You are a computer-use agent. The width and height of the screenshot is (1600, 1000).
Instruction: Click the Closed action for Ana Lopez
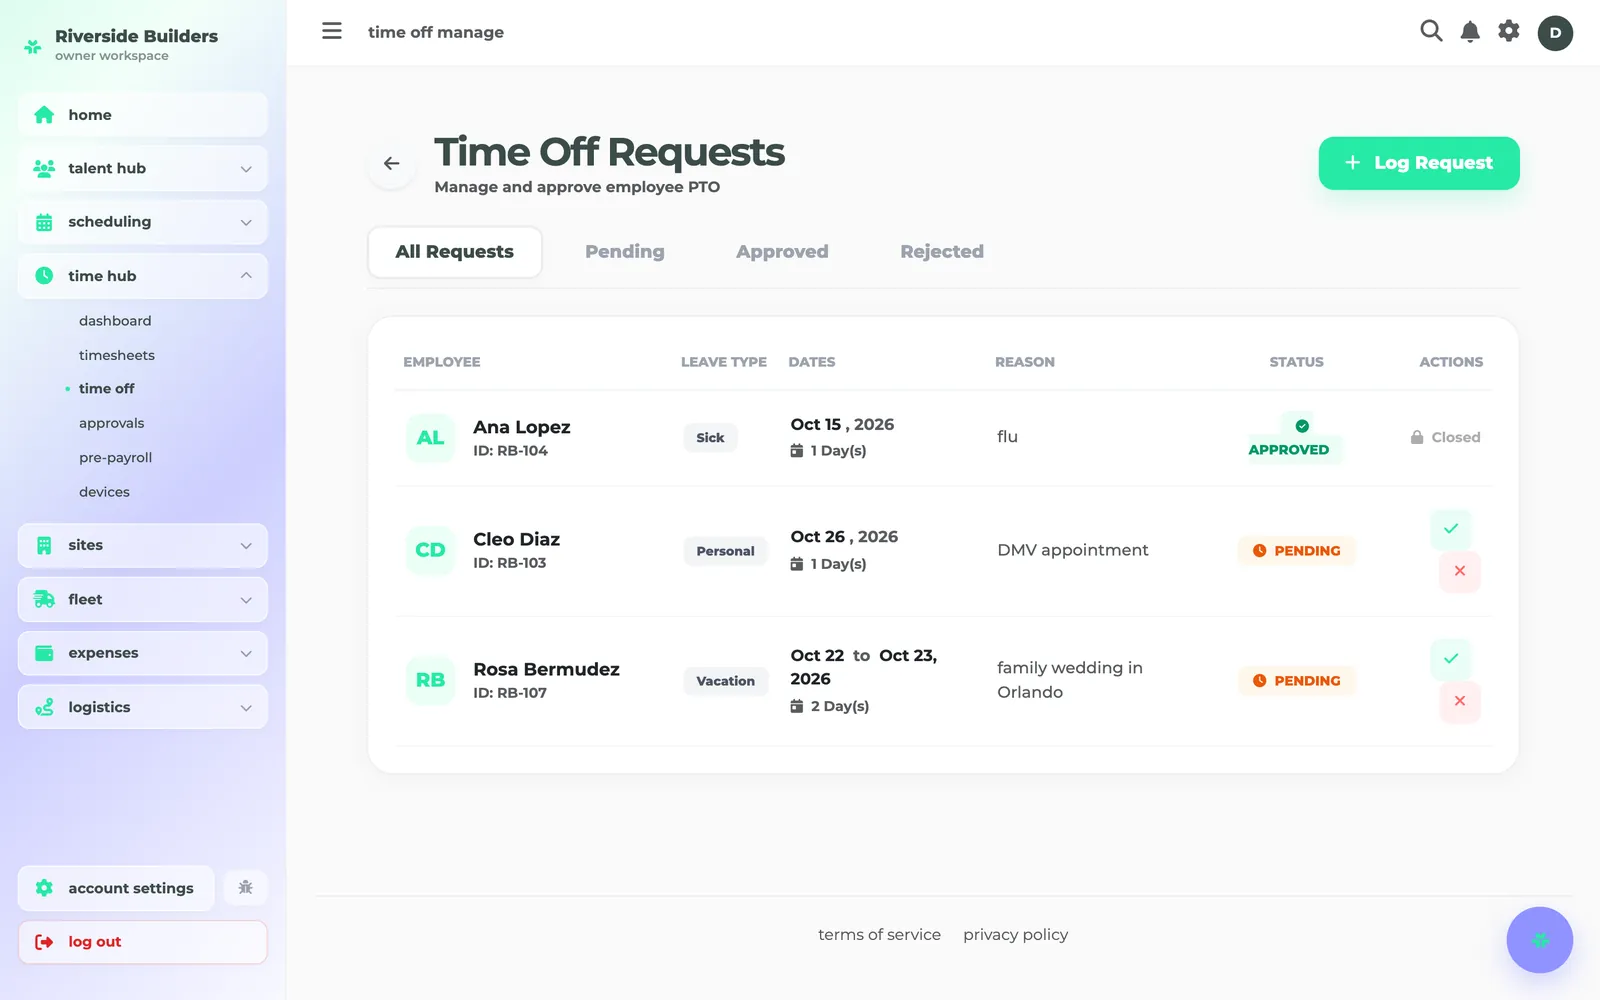(1445, 437)
